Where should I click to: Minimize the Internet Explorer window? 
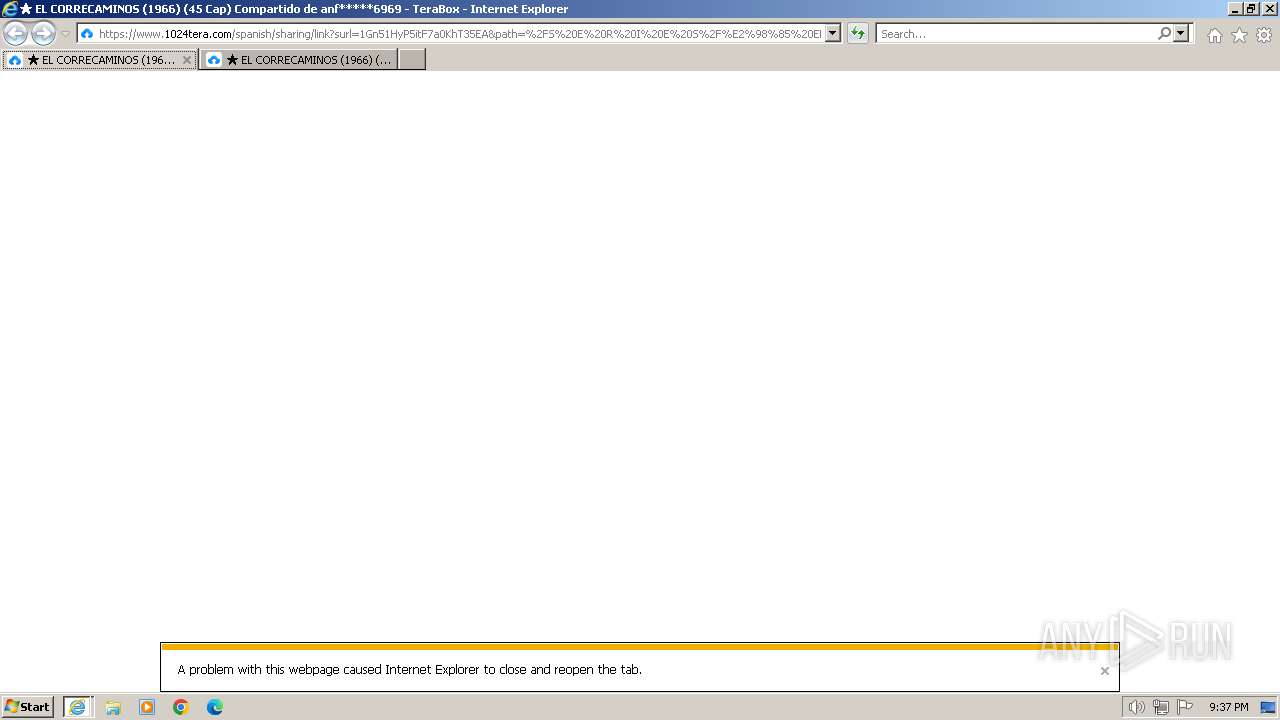click(1234, 9)
